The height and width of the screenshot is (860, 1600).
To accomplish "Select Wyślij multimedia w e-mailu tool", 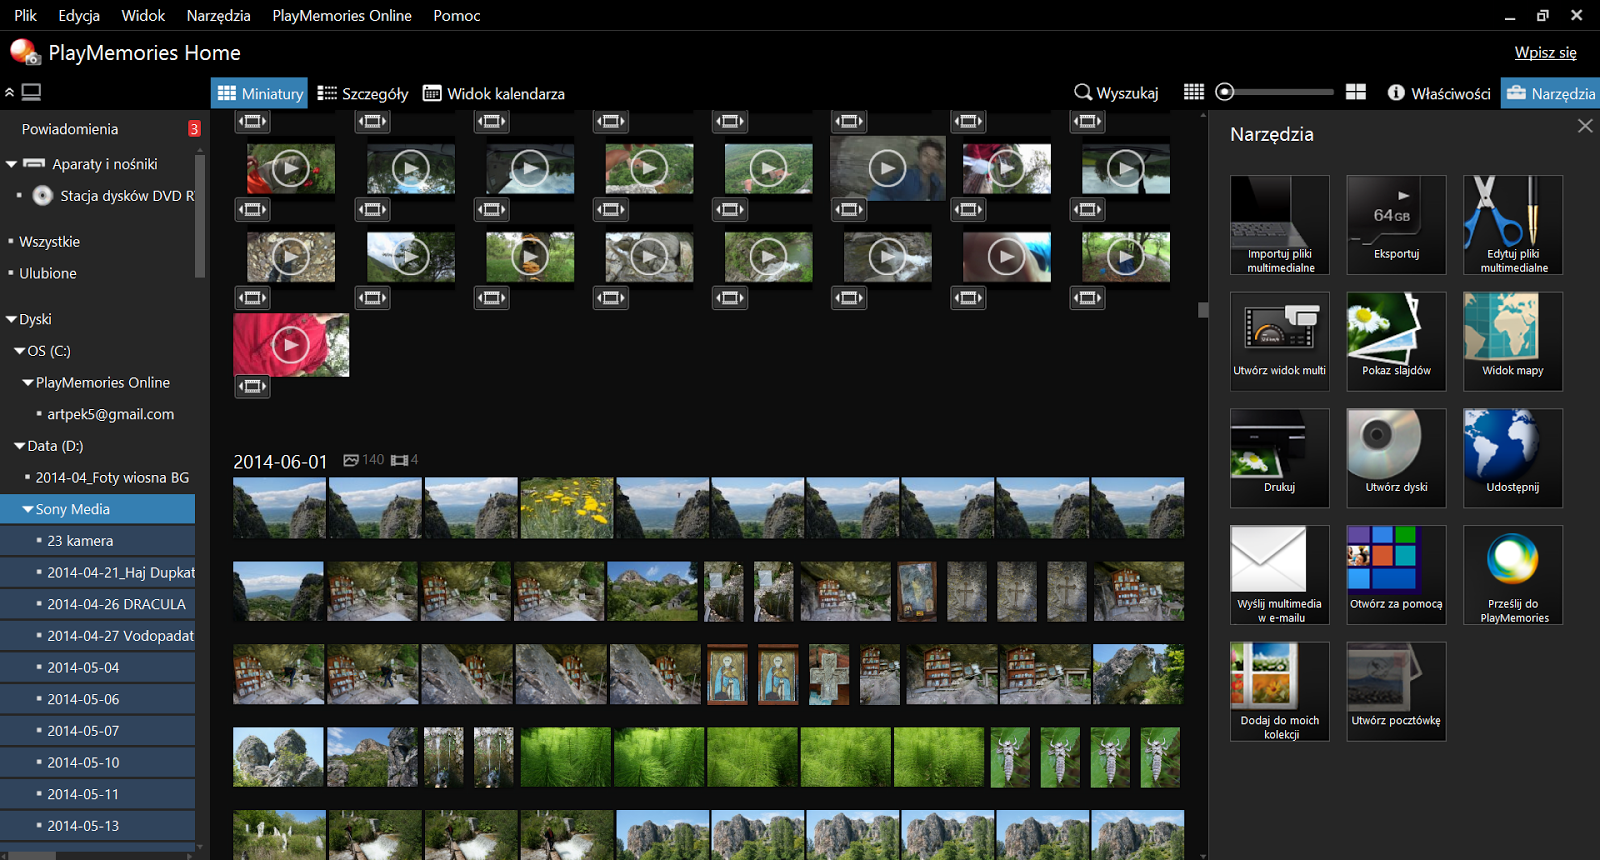I will (1280, 575).
